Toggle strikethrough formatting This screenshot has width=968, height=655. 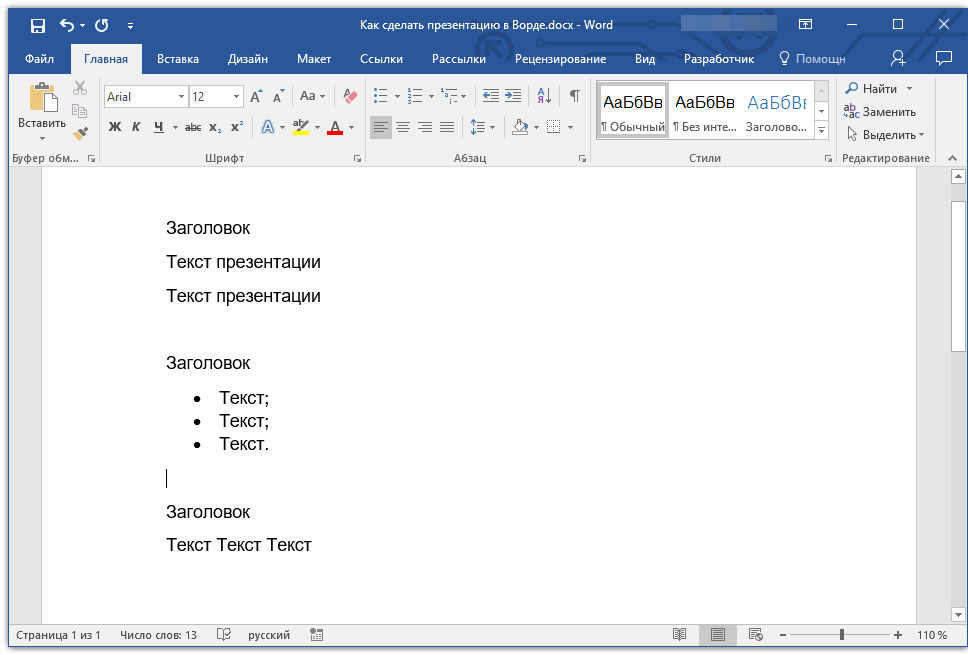(x=193, y=127)
